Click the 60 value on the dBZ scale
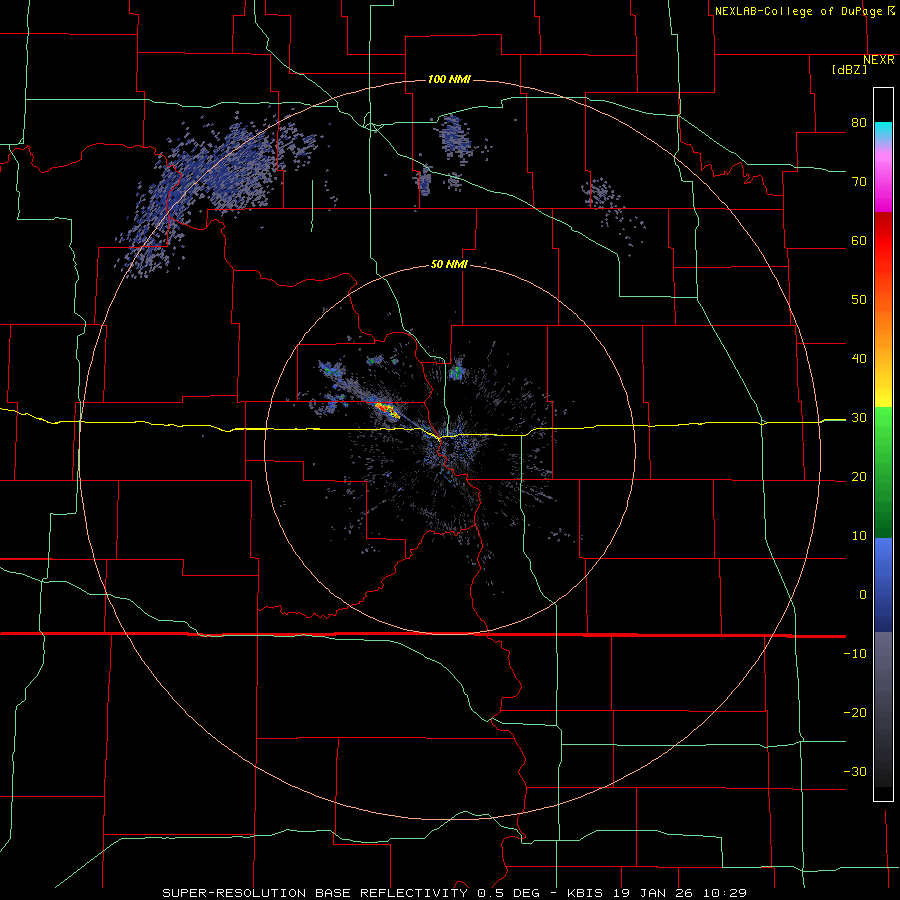 [x=859, y=240]
